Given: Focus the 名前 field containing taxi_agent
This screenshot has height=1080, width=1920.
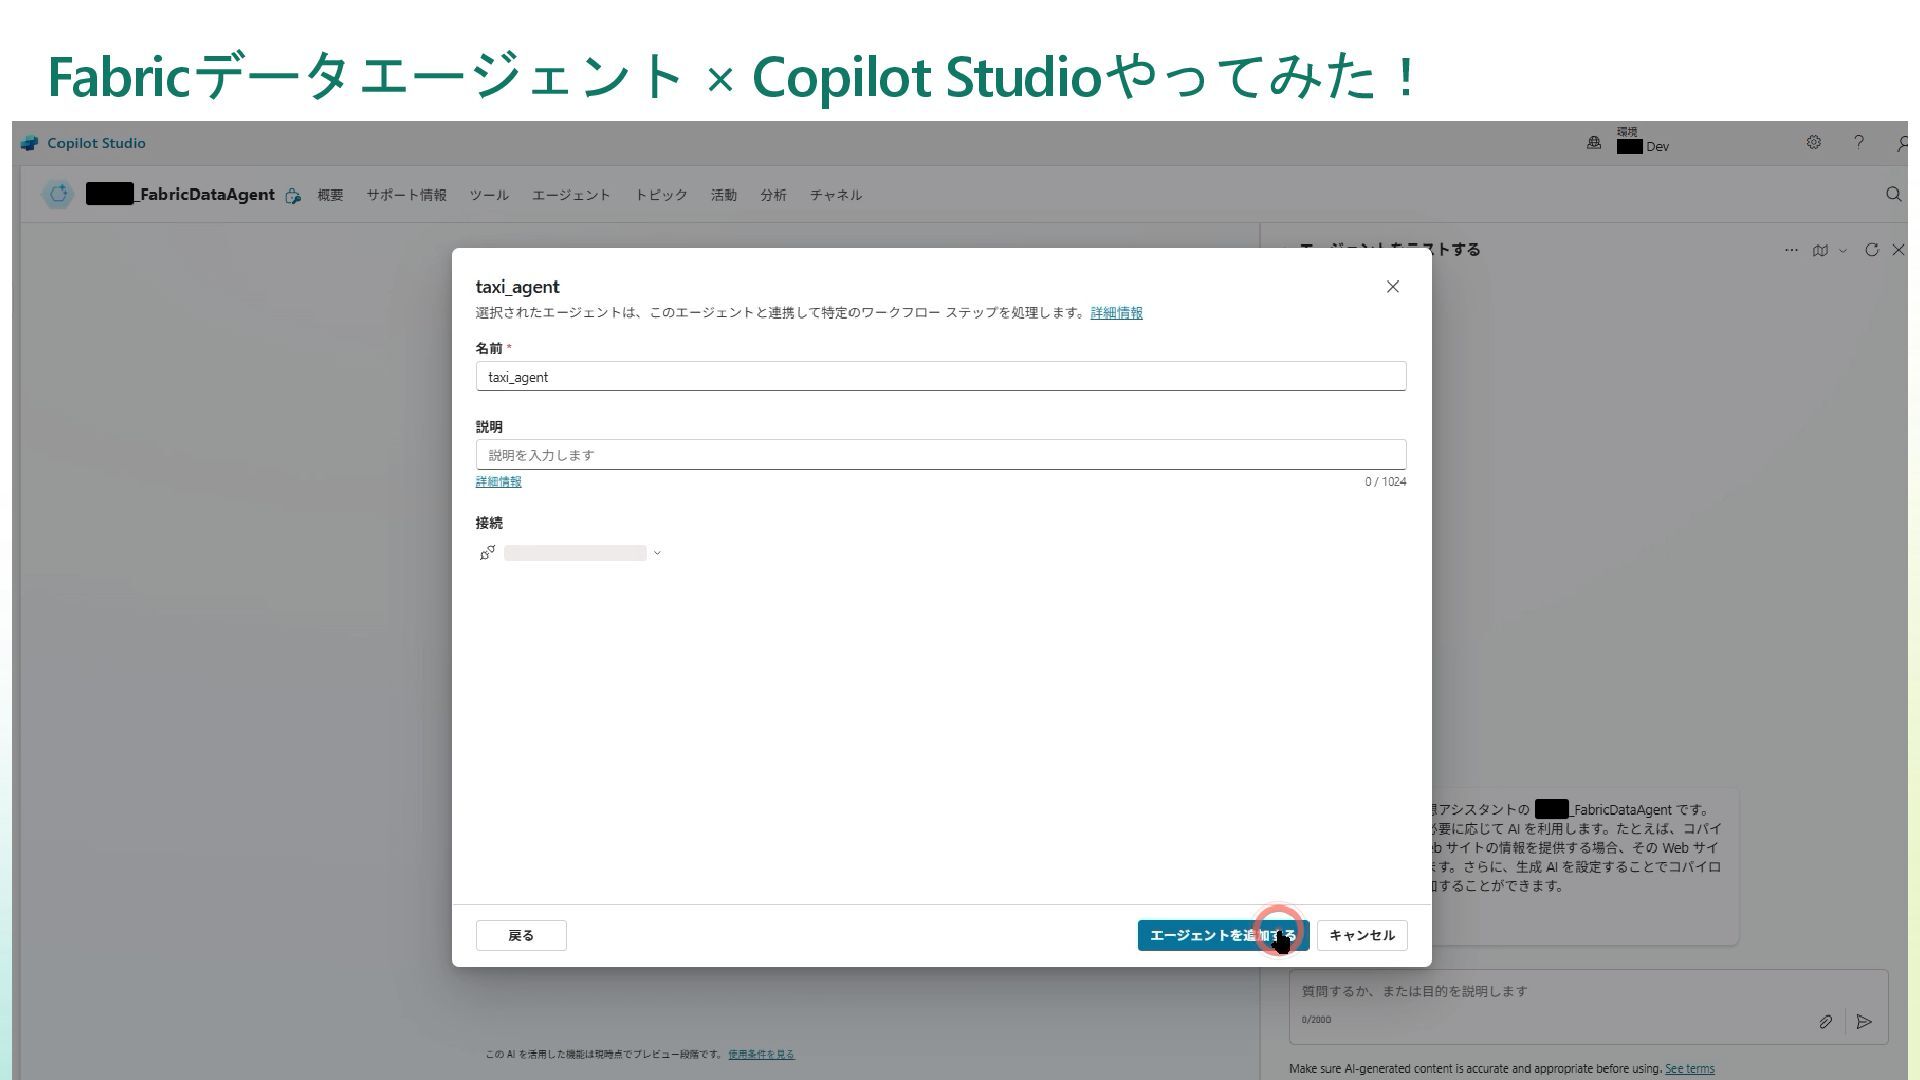Looking at the screenshot, I should click(941, 377).
